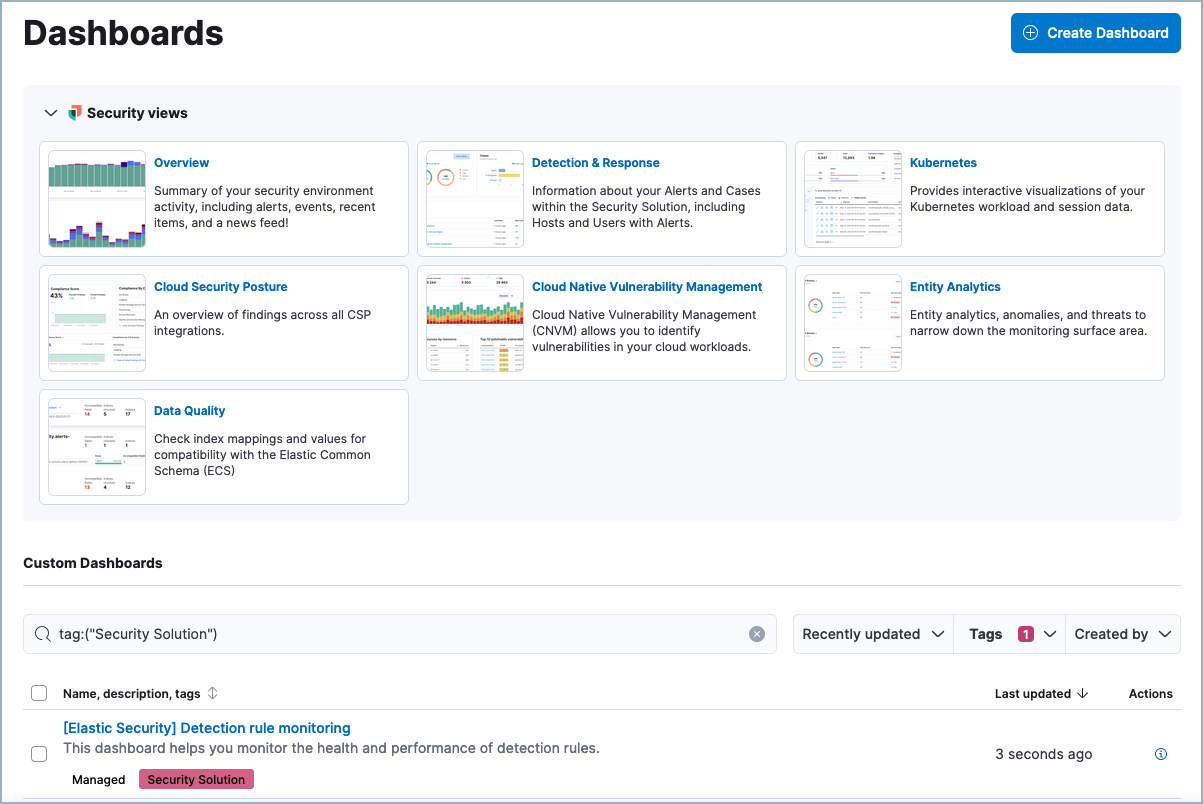Collapse the Security views section
1203x804 pixels.
(51, 113)
